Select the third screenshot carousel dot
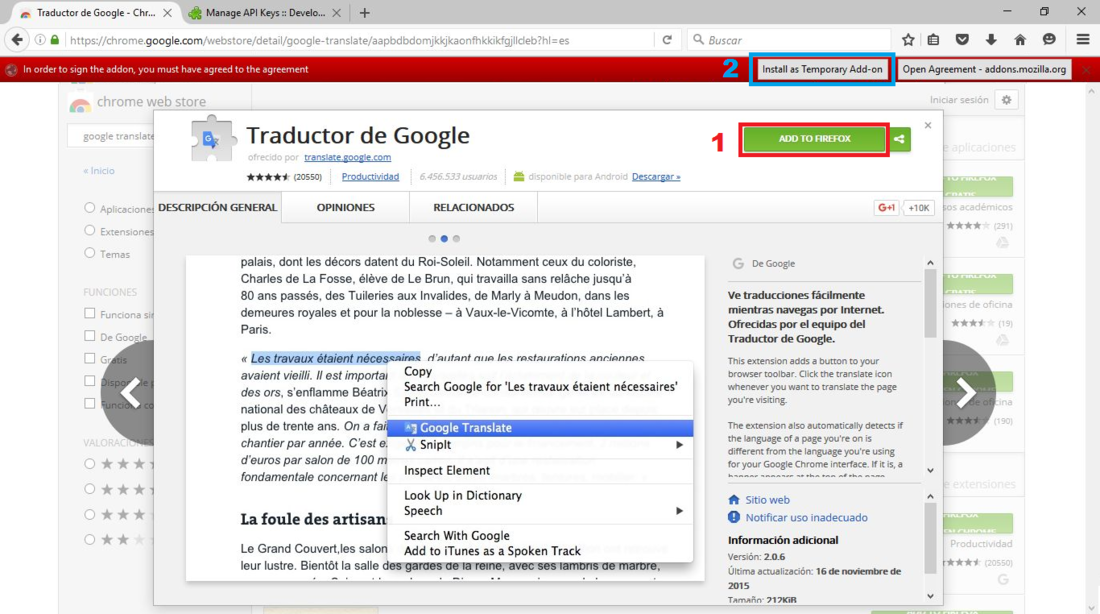1100x614 pixels. 457,239
